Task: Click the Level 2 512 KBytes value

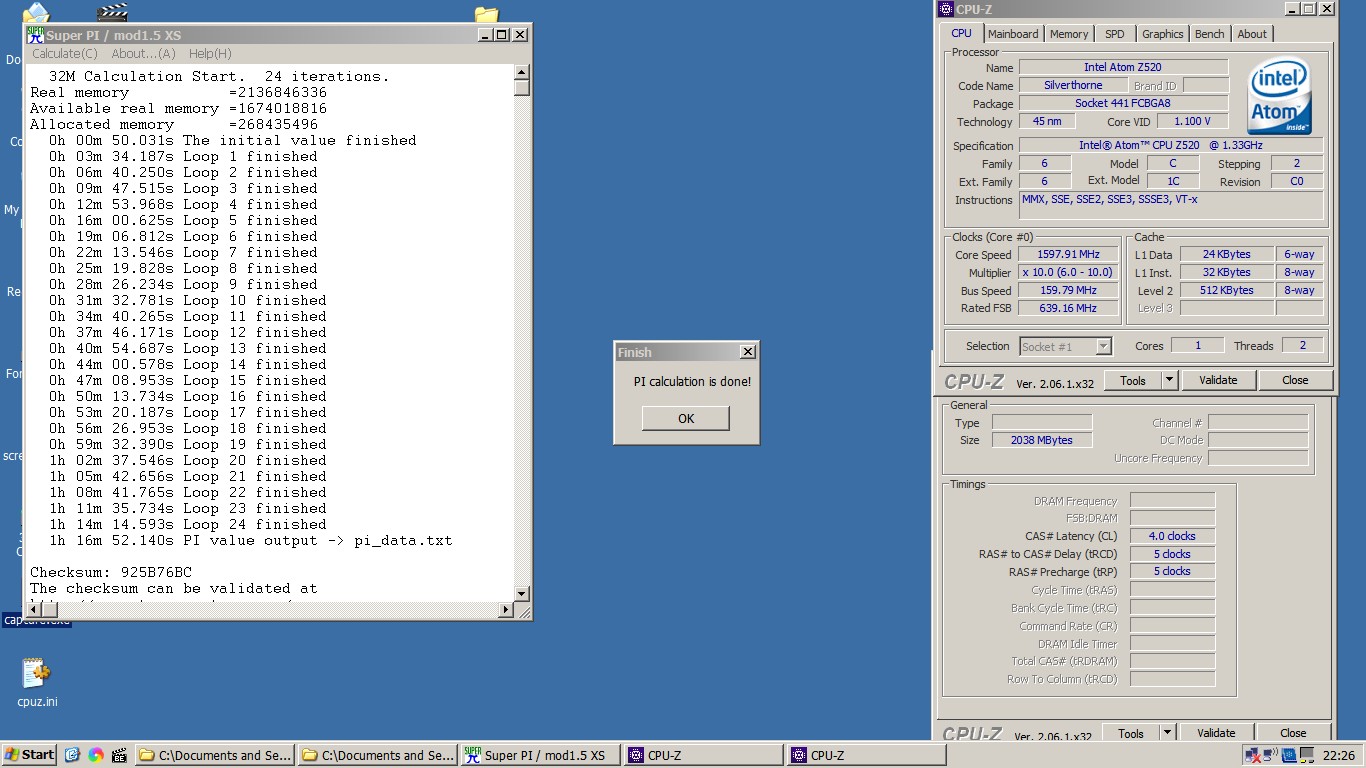Action: tap(1227, 291)
